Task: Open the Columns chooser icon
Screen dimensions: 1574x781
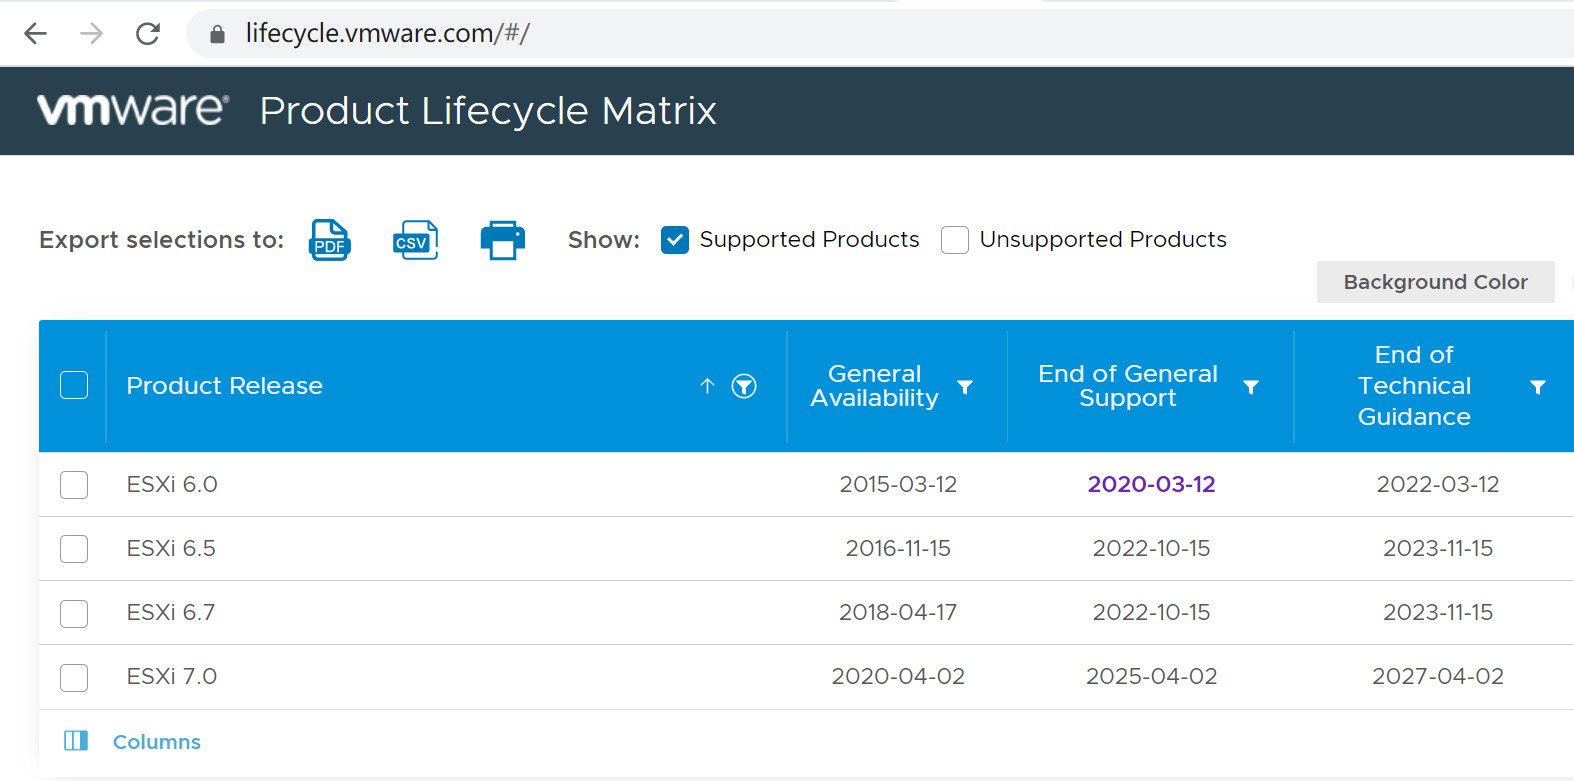Action: tap(76, 740)
